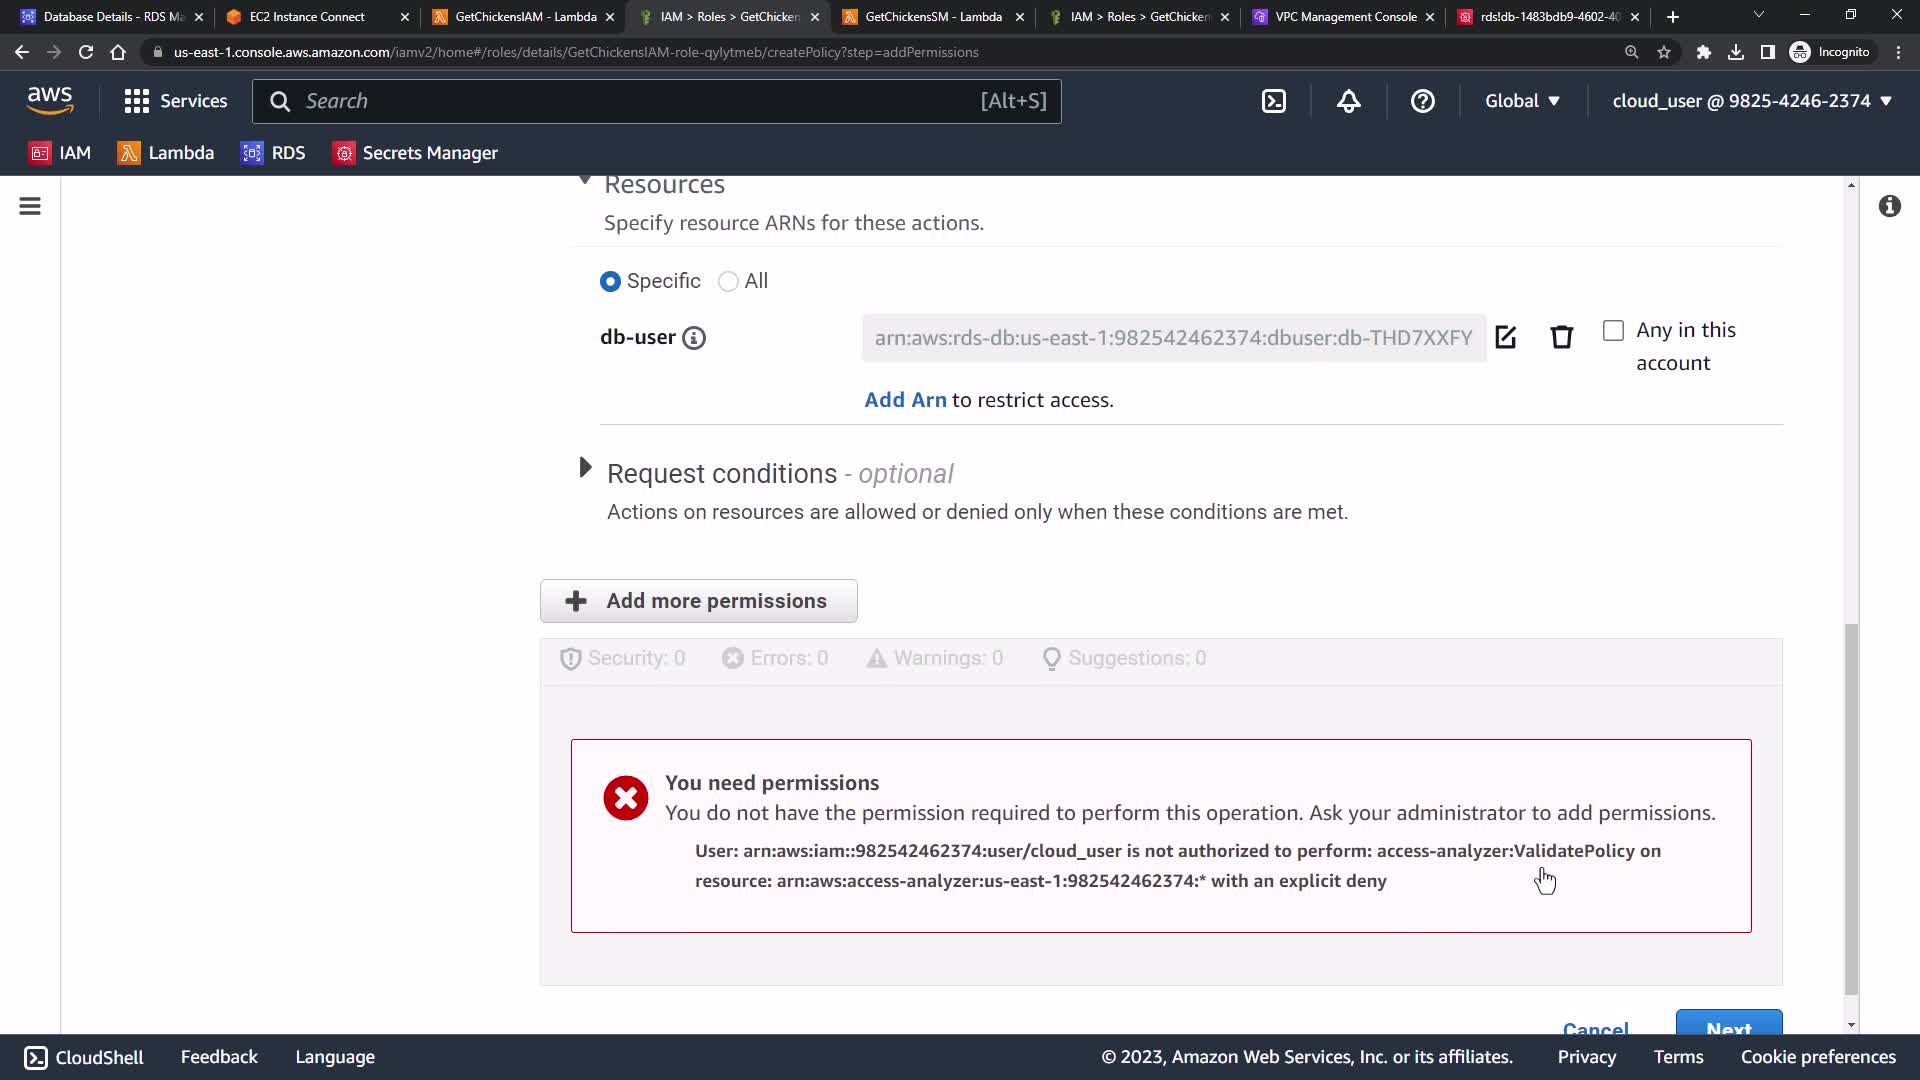
Task: Switch to the VPC Management Console tab
Action: point(1344,17)
